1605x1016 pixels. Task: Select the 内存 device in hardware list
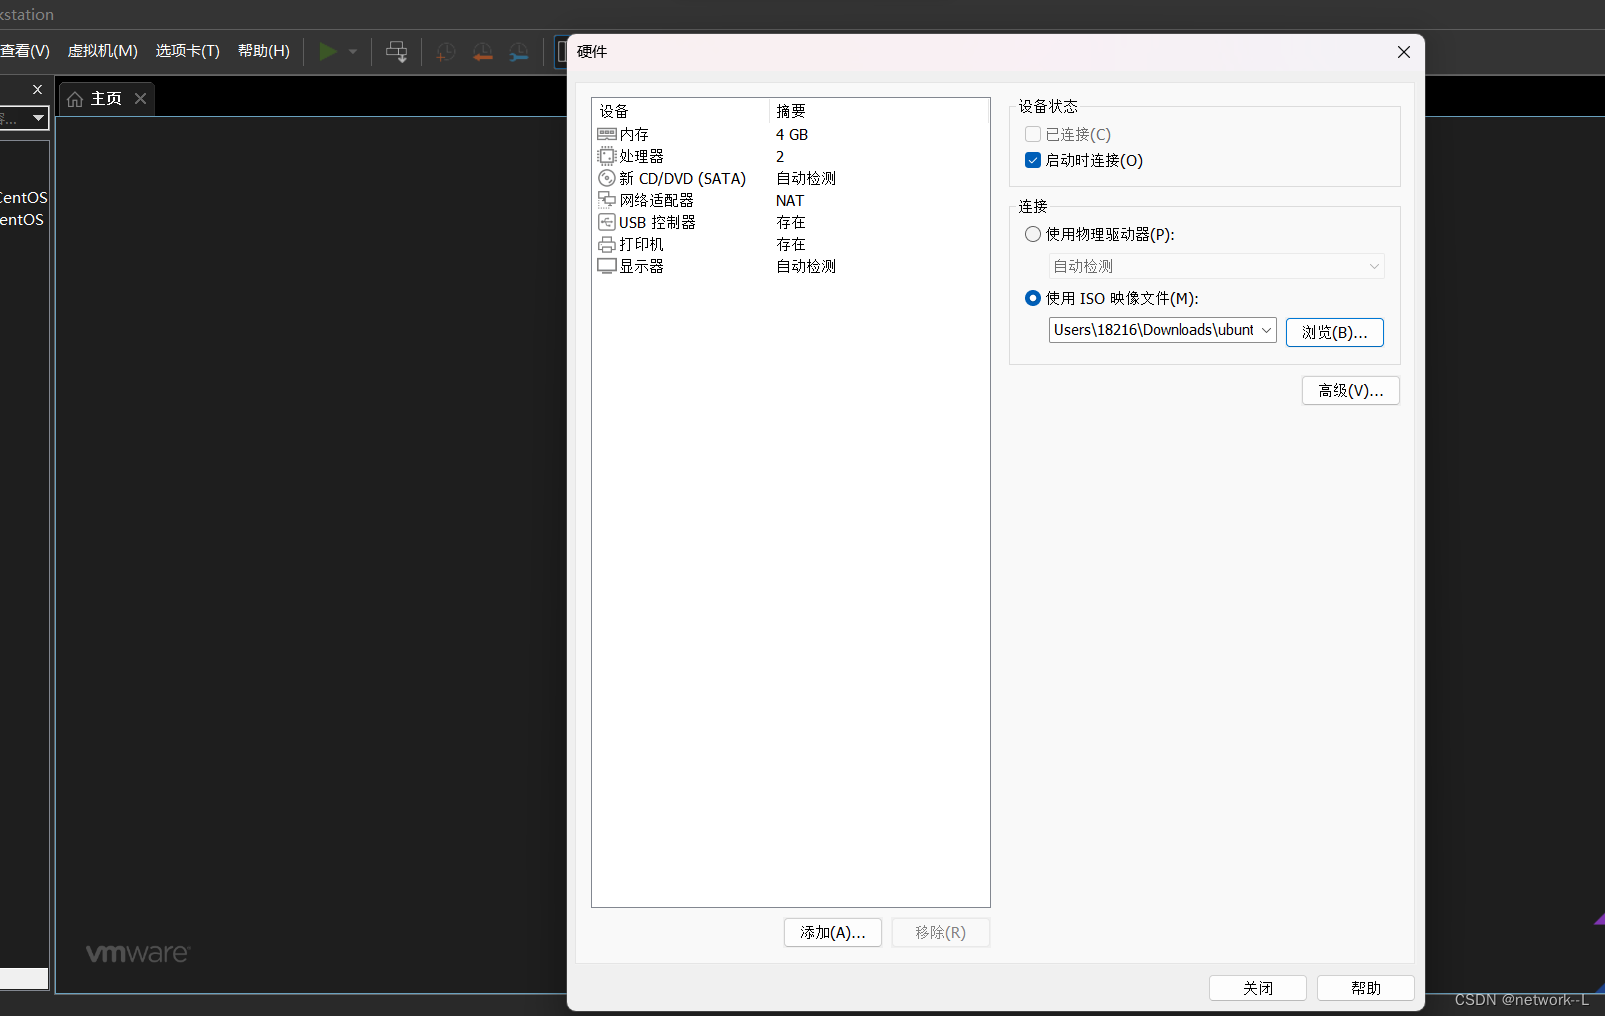click(x=633, y=133)
